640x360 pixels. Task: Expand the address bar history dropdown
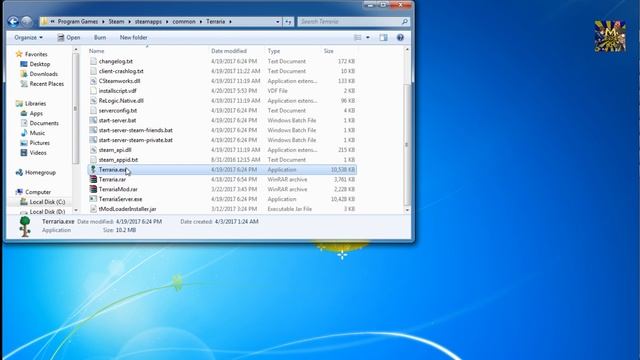tap(278, 22)
